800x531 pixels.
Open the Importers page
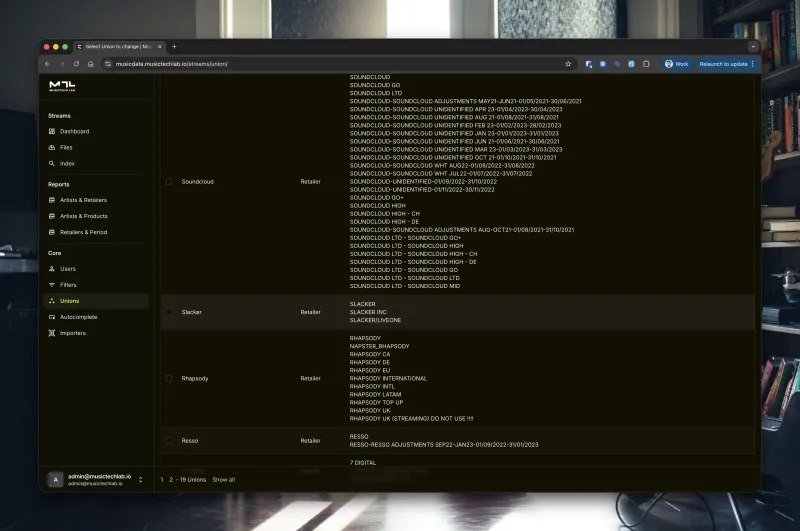(72, 333)
